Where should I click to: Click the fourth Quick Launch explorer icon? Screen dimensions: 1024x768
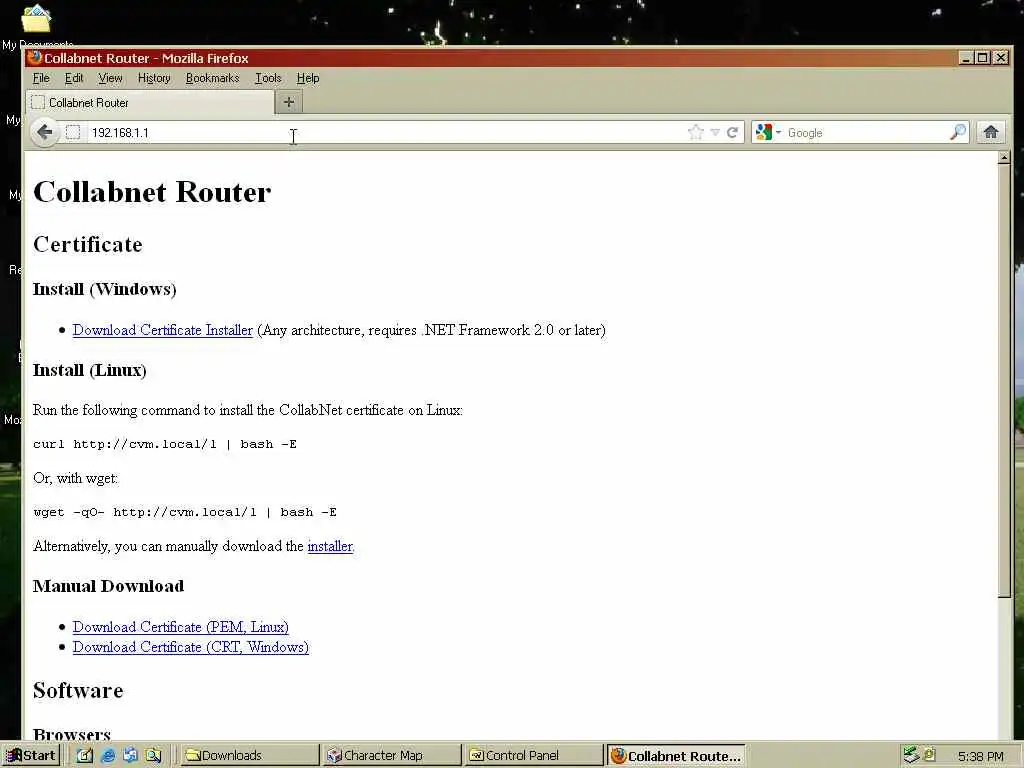coord(153,756)
